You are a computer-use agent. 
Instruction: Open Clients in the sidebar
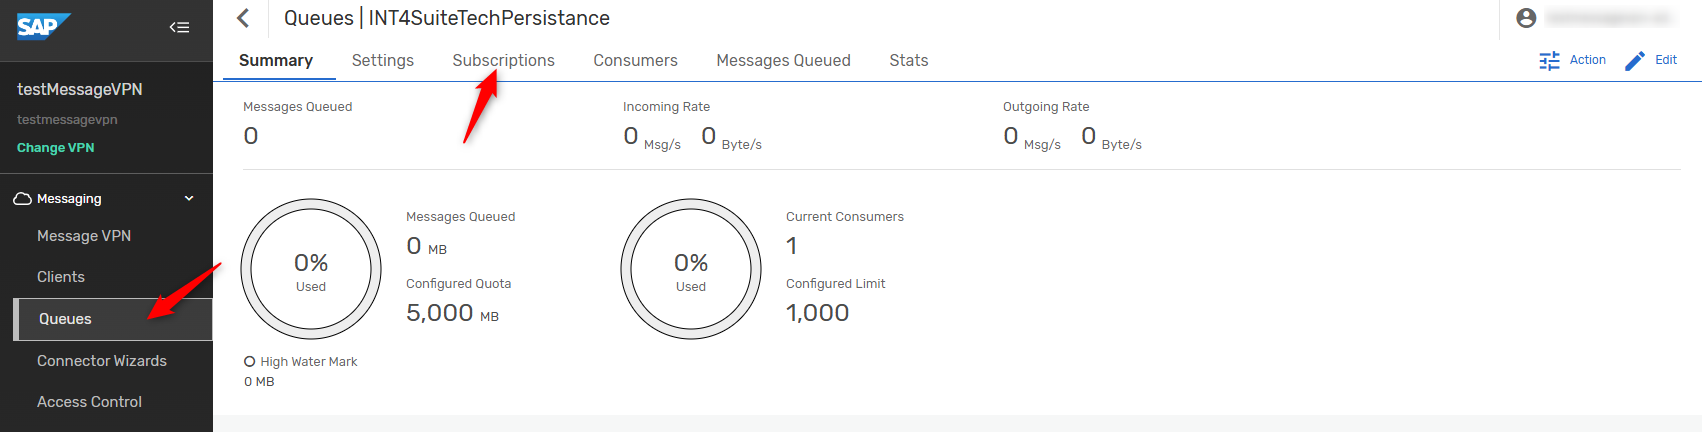click(61, 277)
